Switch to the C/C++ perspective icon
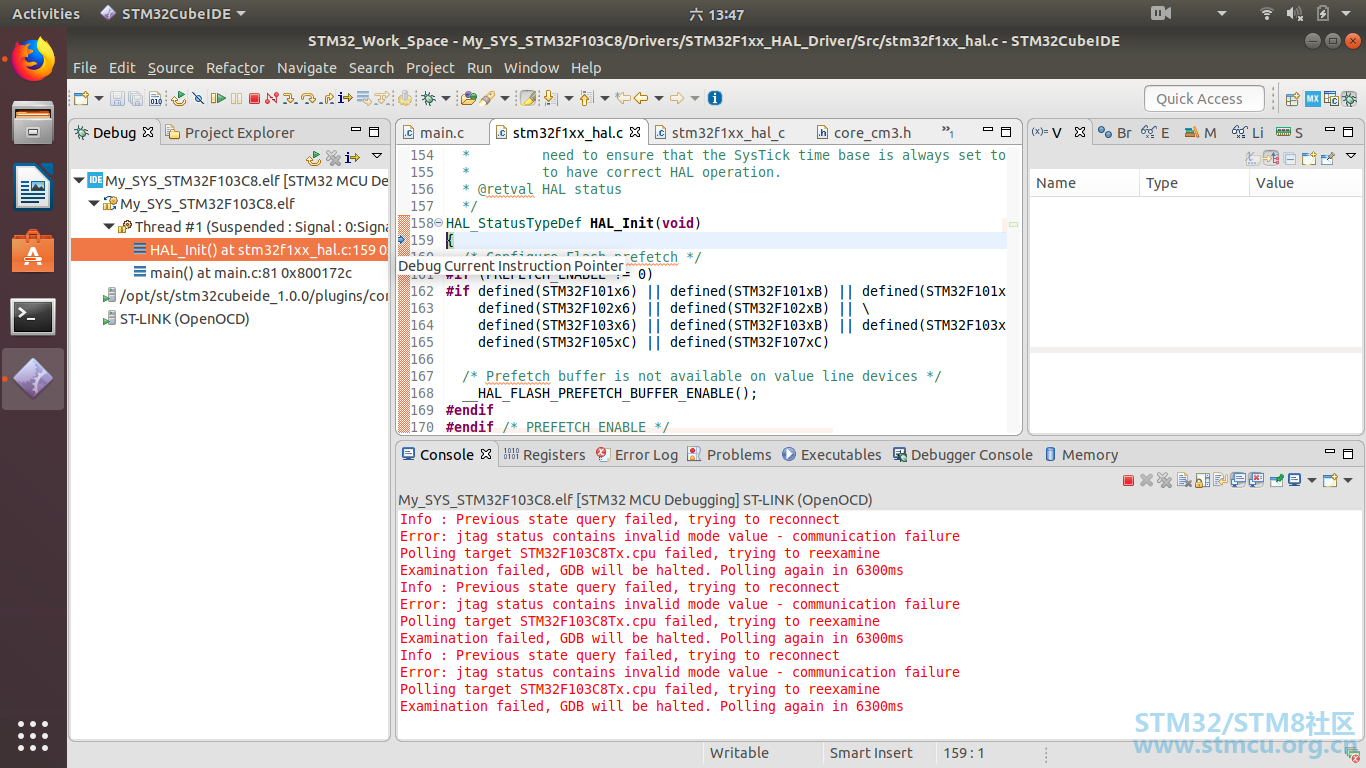The width and height of the screenshot is (1366, 768). (1331, 98)
